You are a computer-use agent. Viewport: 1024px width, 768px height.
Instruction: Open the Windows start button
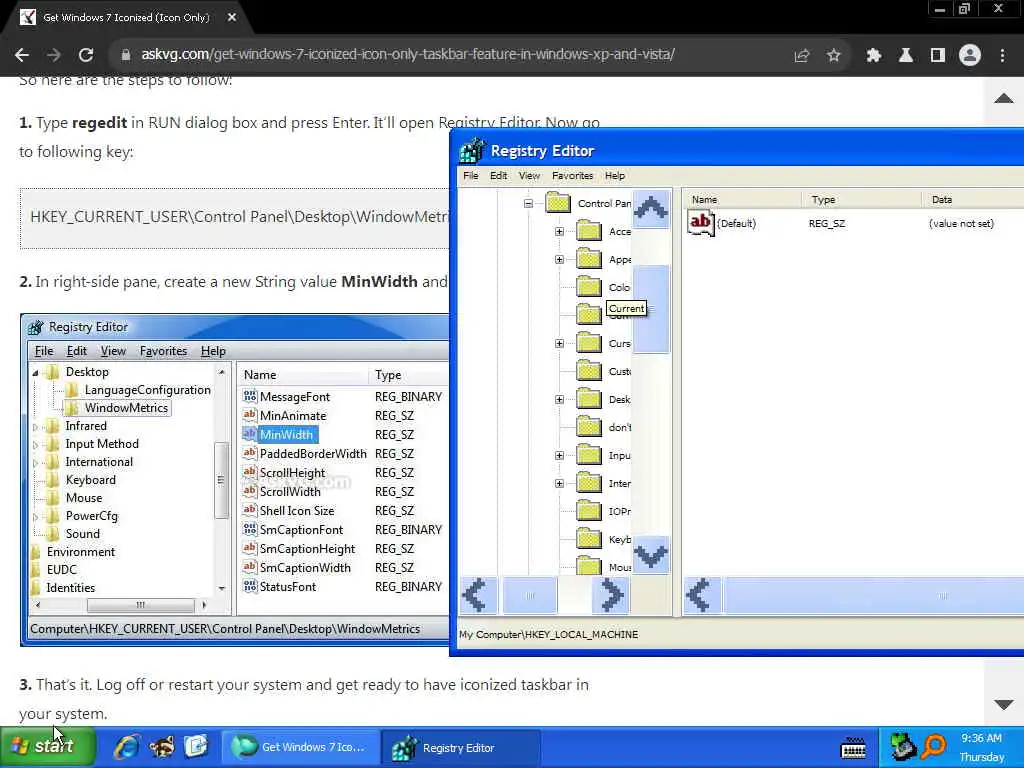[x=48, y=746]
